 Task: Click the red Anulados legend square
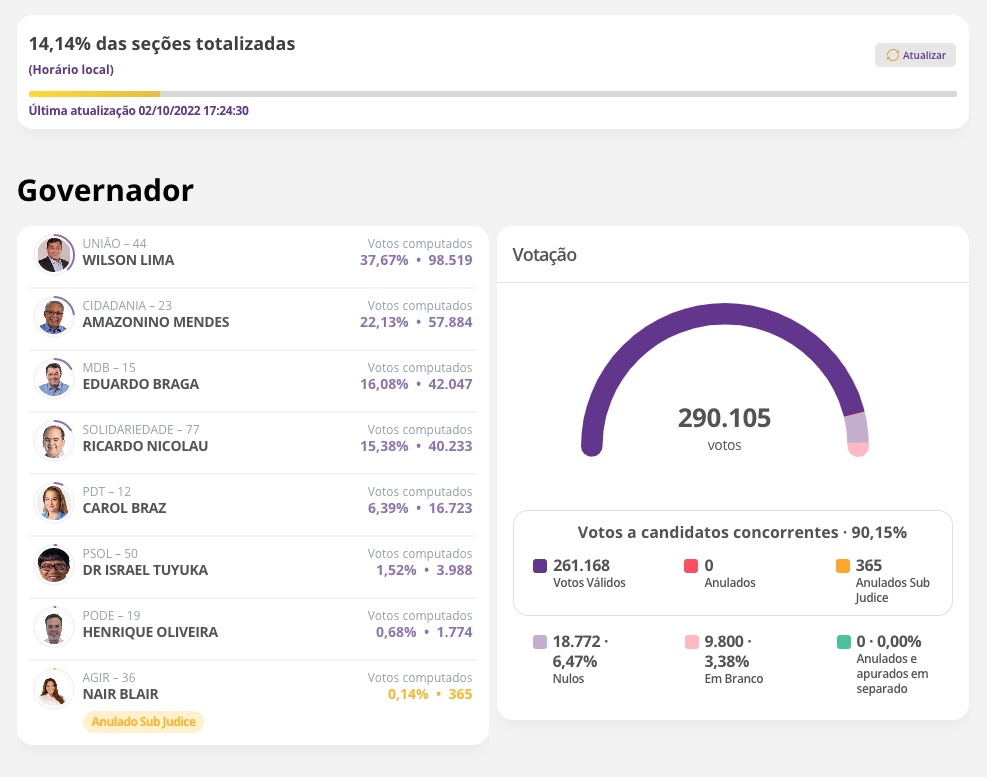pos(691,565)
